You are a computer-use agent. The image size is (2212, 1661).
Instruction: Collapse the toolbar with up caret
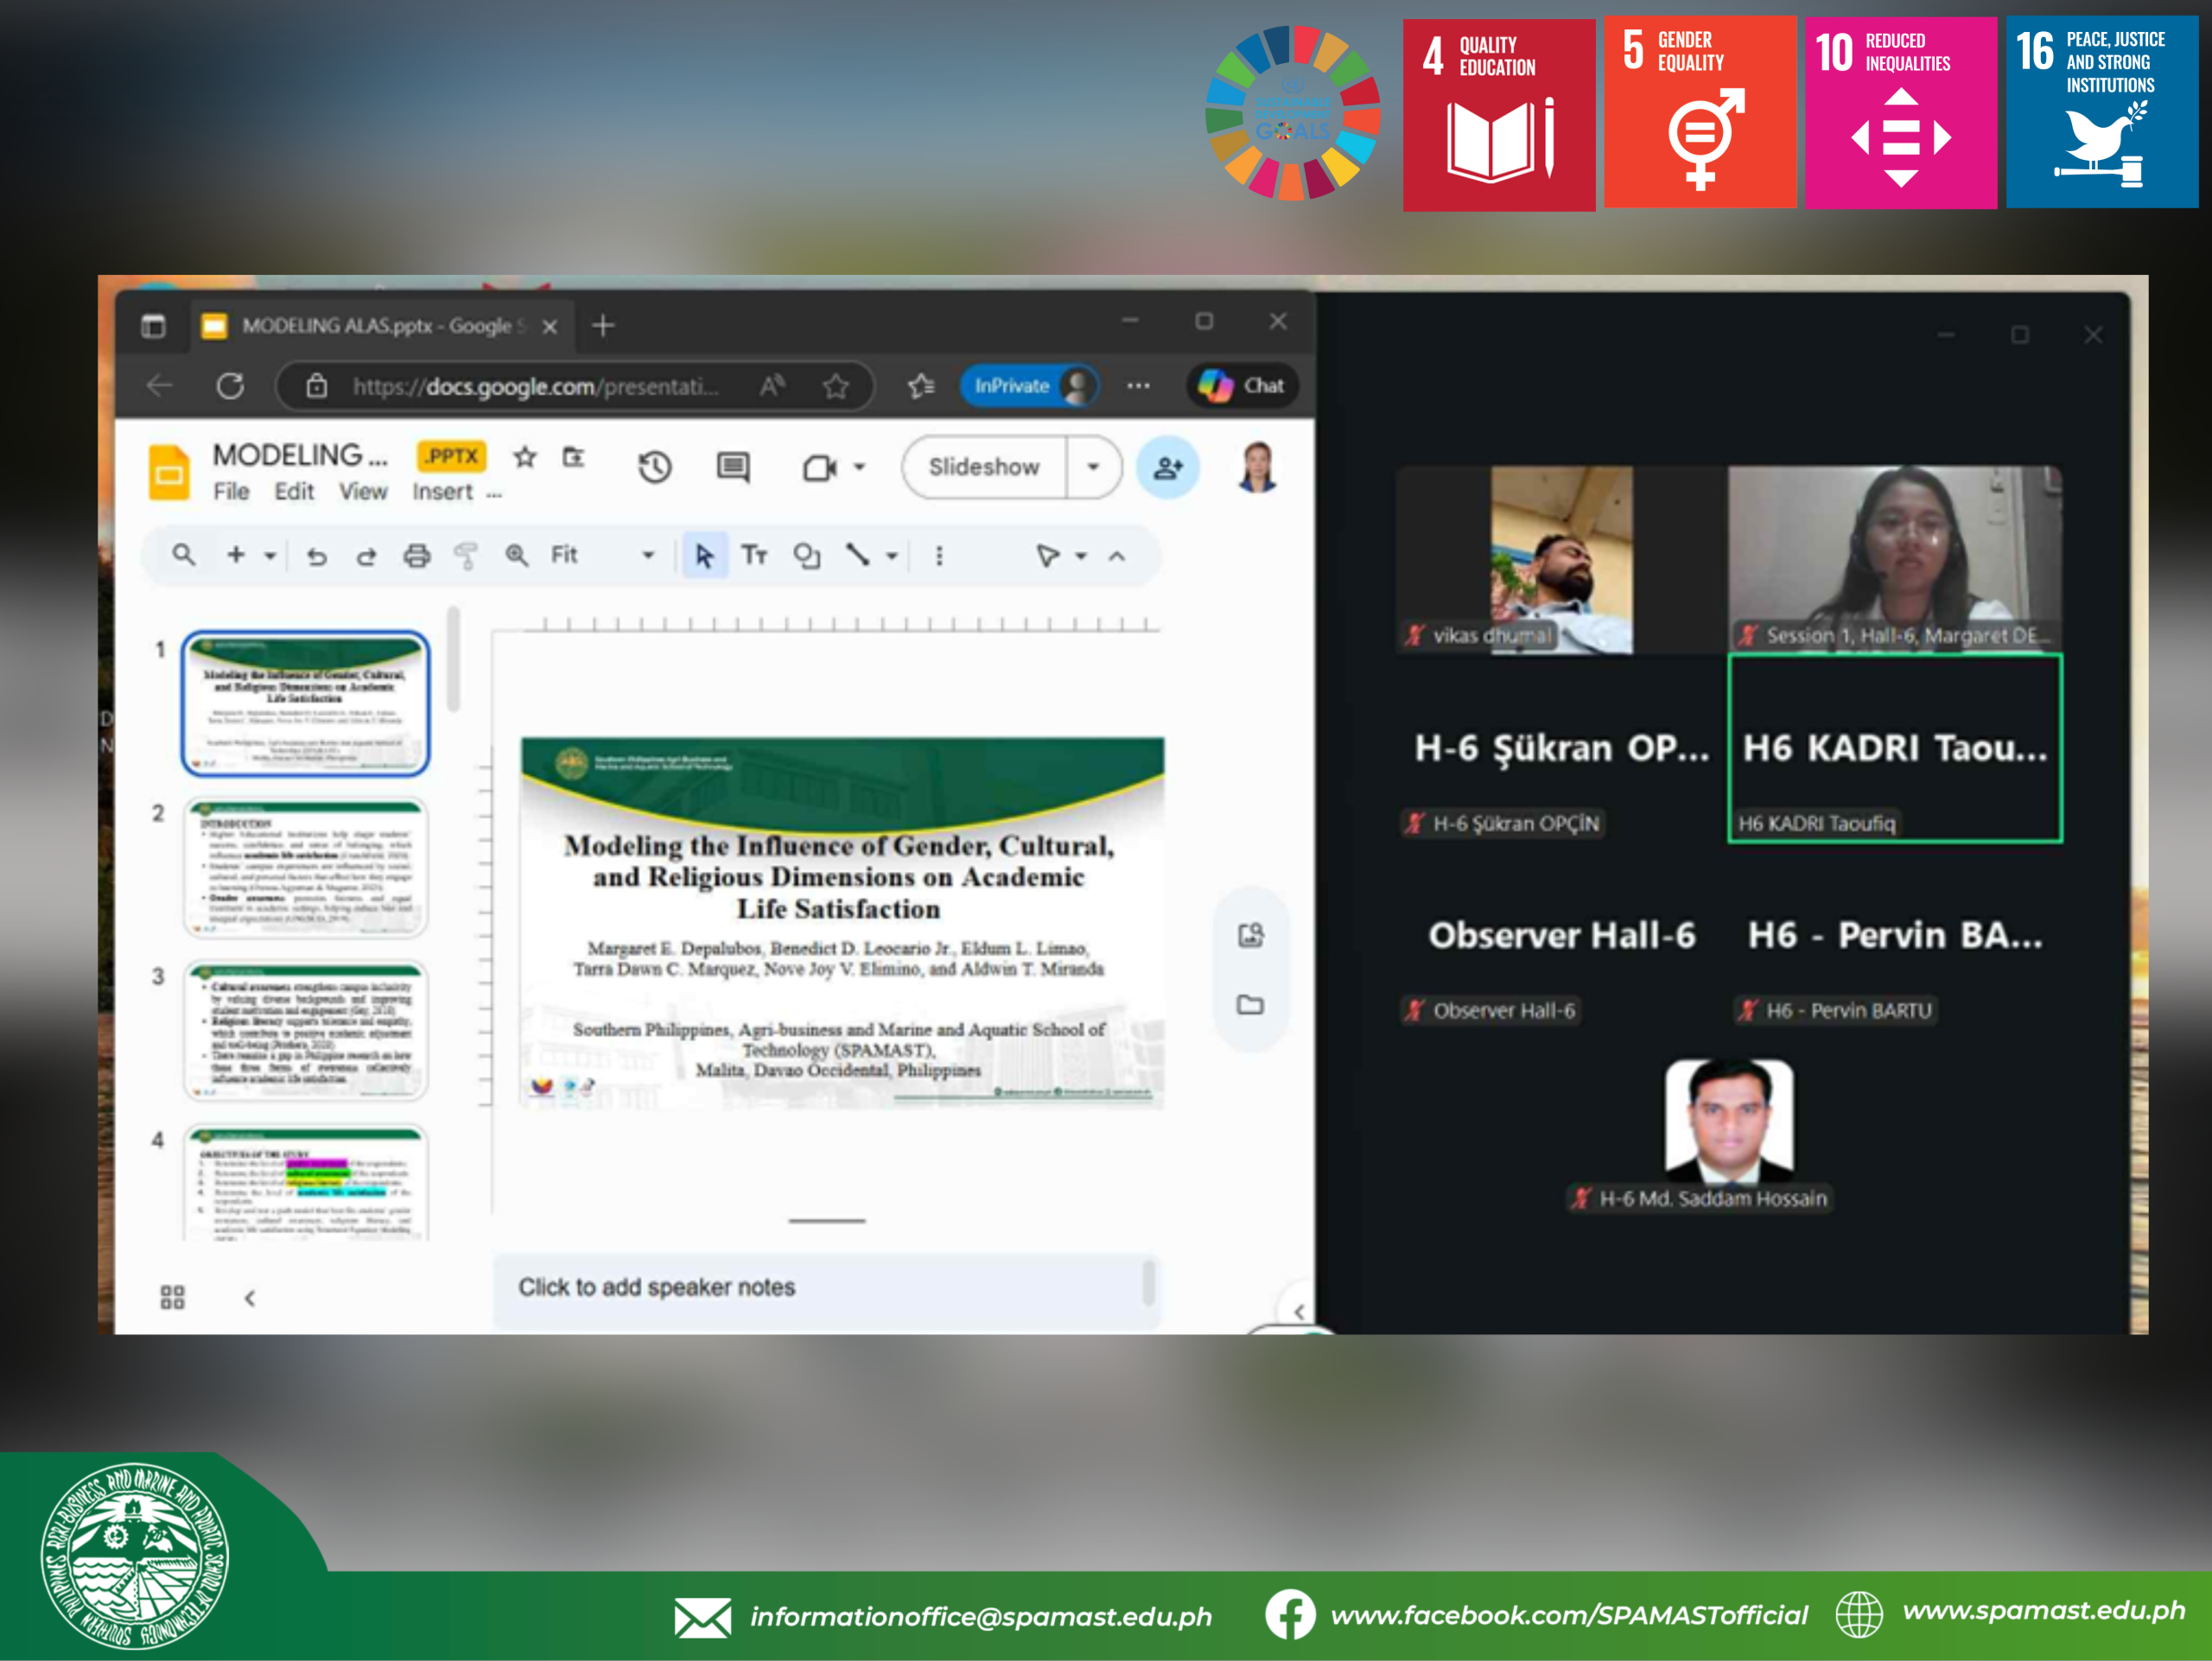[x=1117, y=556]
